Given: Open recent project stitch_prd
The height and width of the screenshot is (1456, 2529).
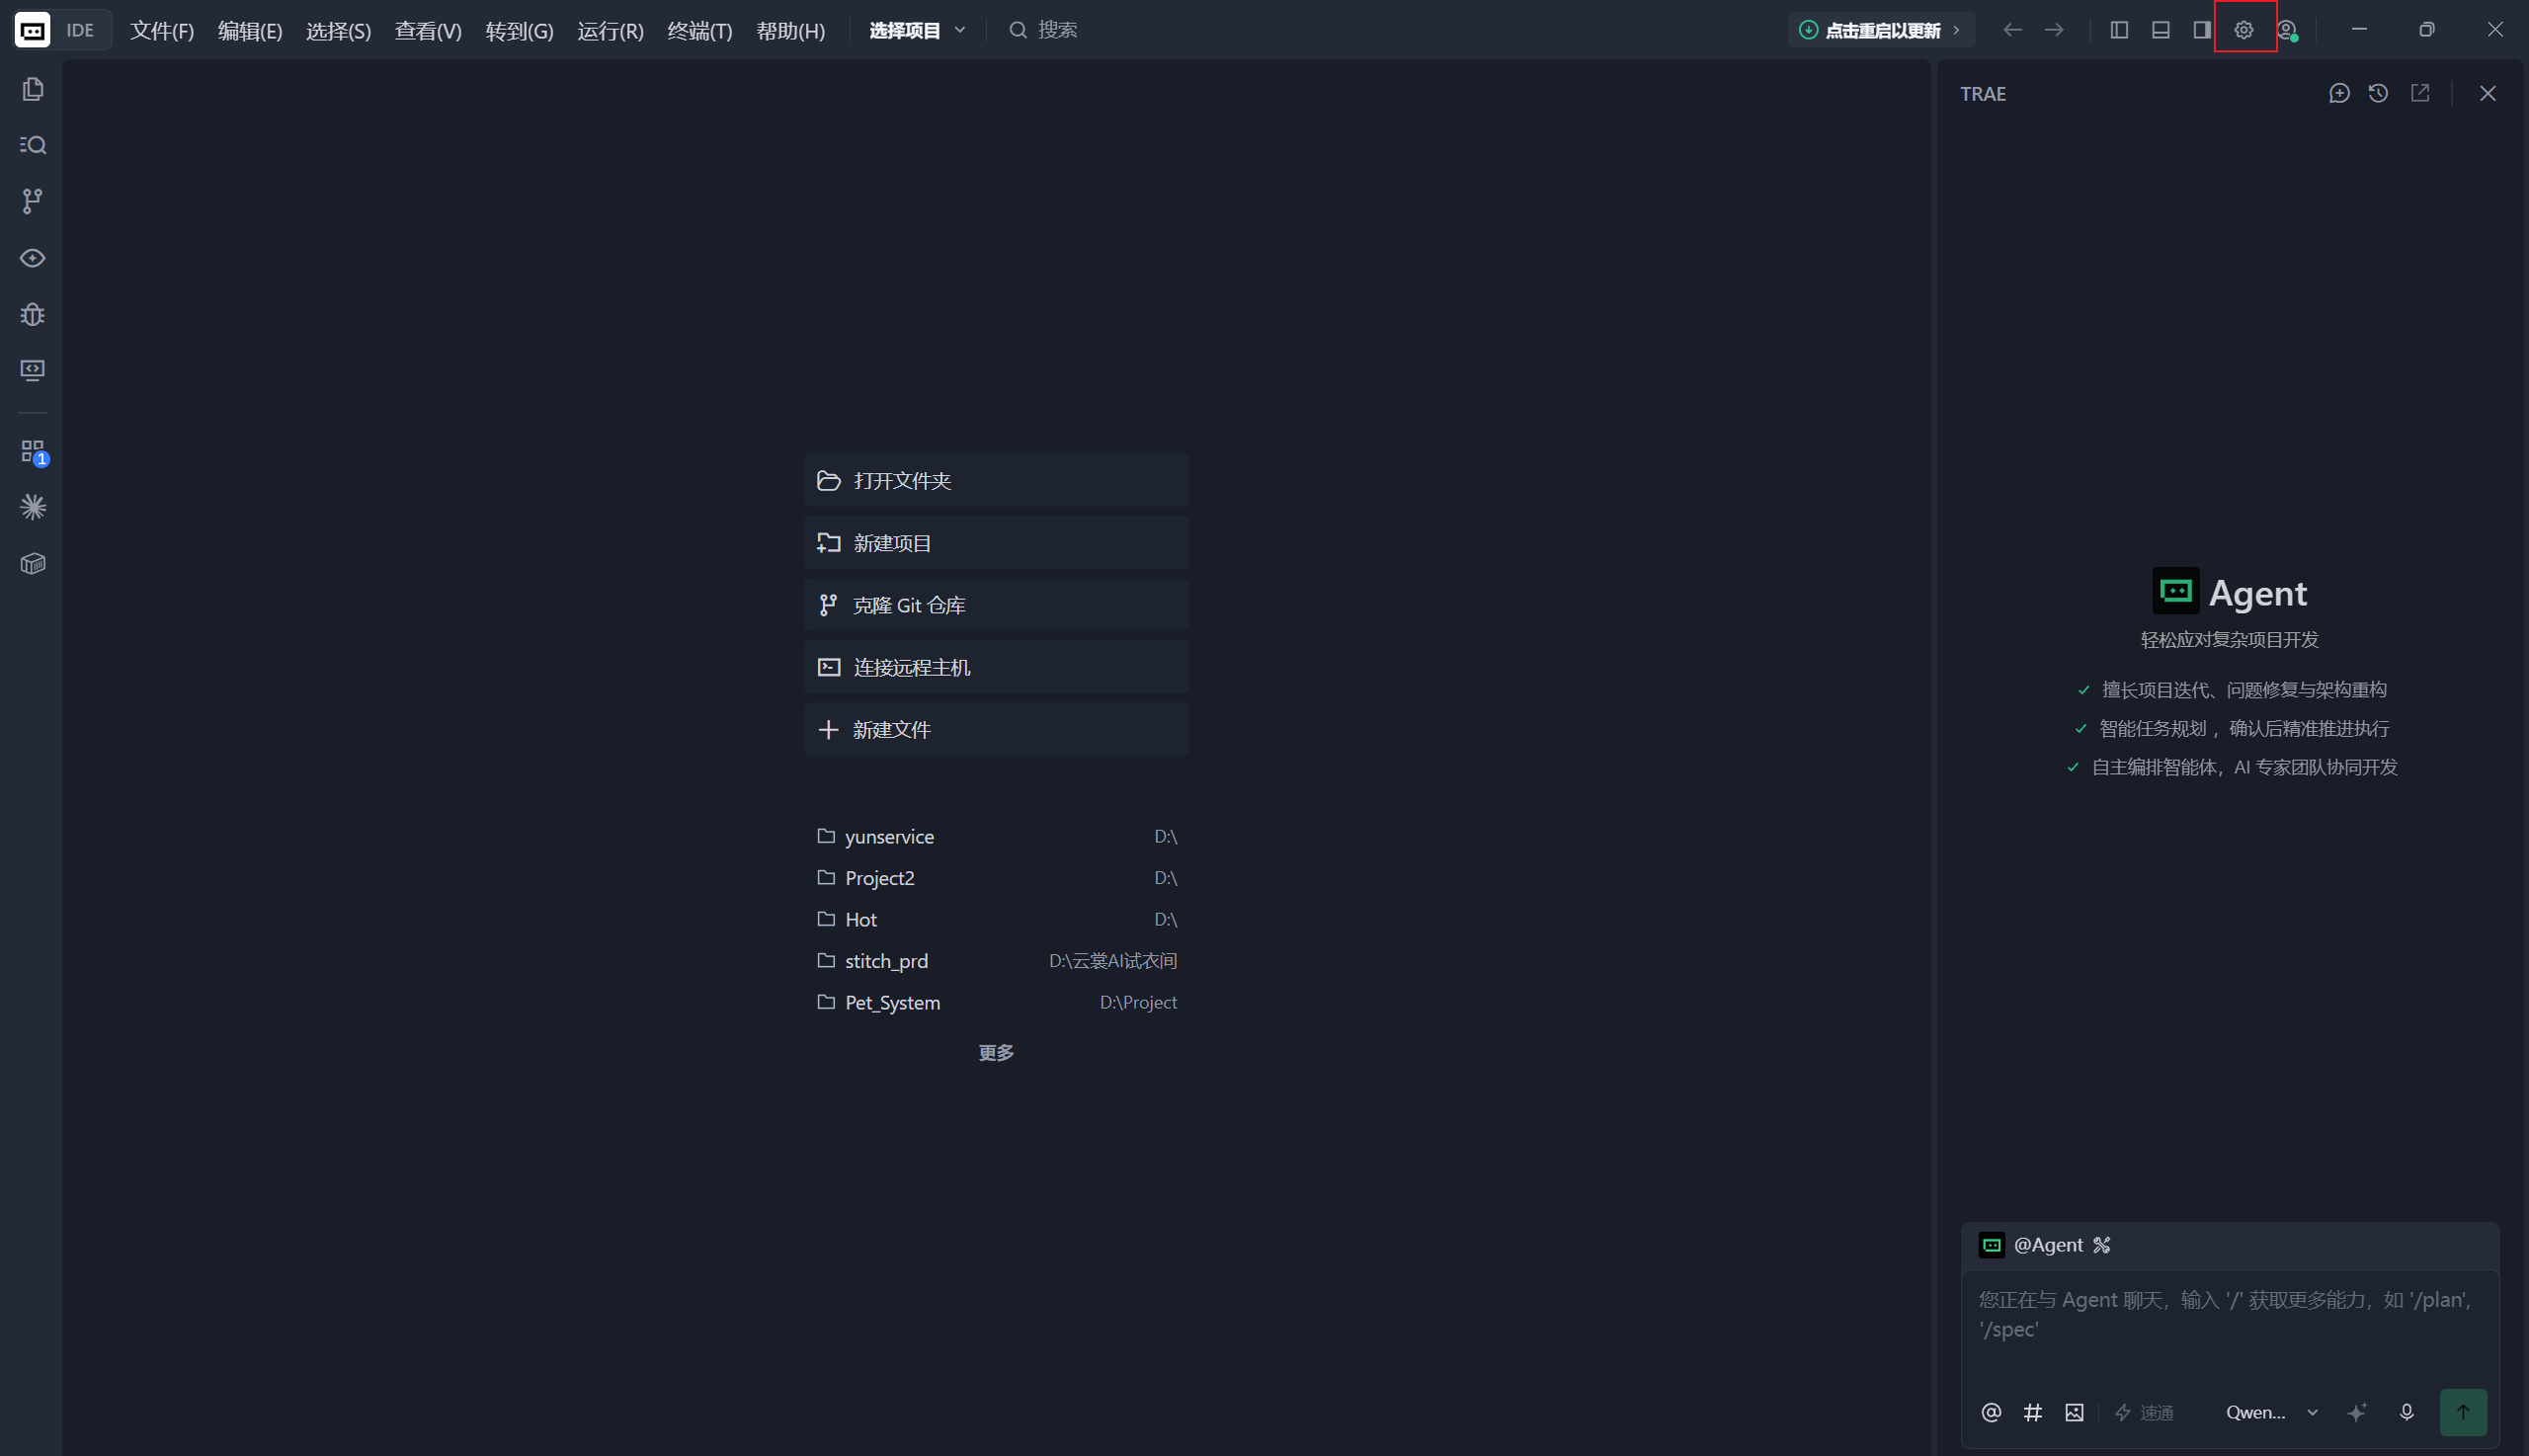Looking at the screenshot, I should [x=996, y=961].
